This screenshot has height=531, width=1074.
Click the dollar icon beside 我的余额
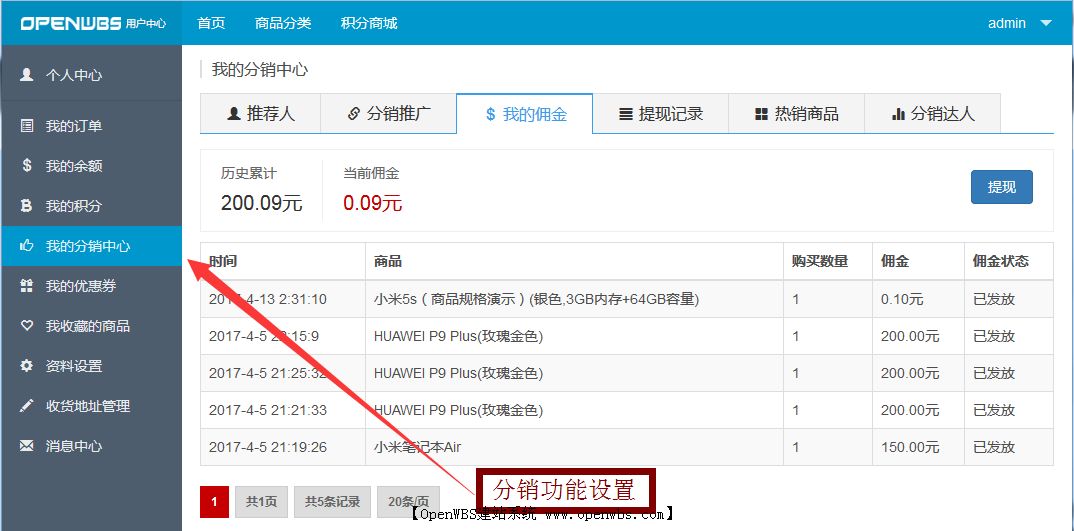click(x=27, y=166)
